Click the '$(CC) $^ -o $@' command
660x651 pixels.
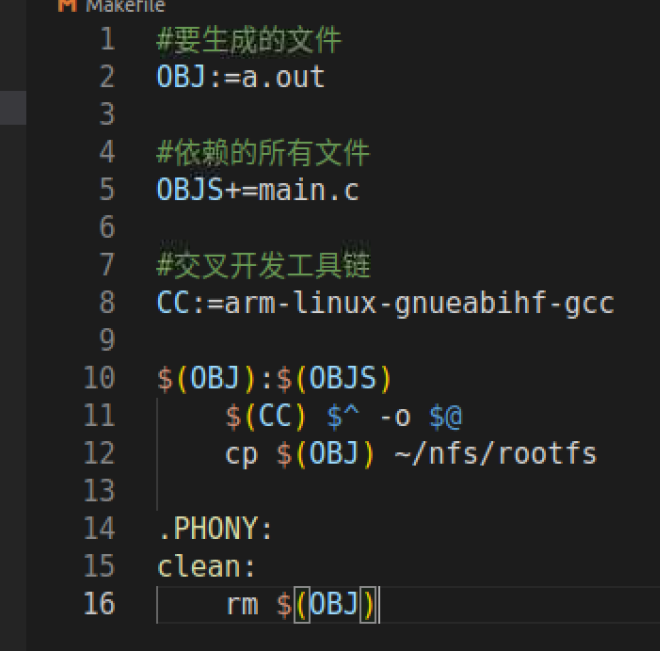pos(343,417)
